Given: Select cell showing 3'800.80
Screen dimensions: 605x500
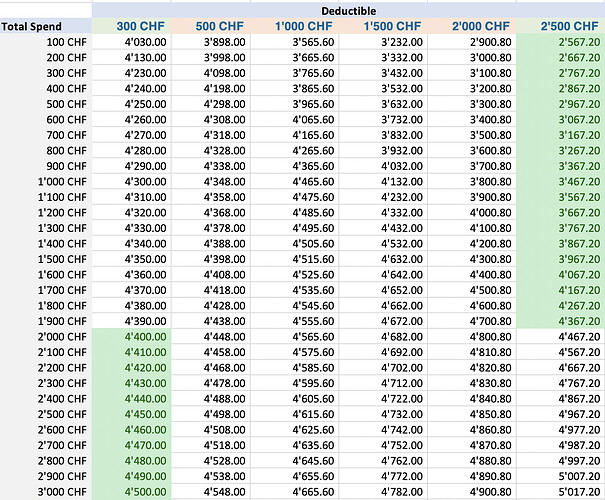Looking at the screenshot, I should (x=472, y=182).
